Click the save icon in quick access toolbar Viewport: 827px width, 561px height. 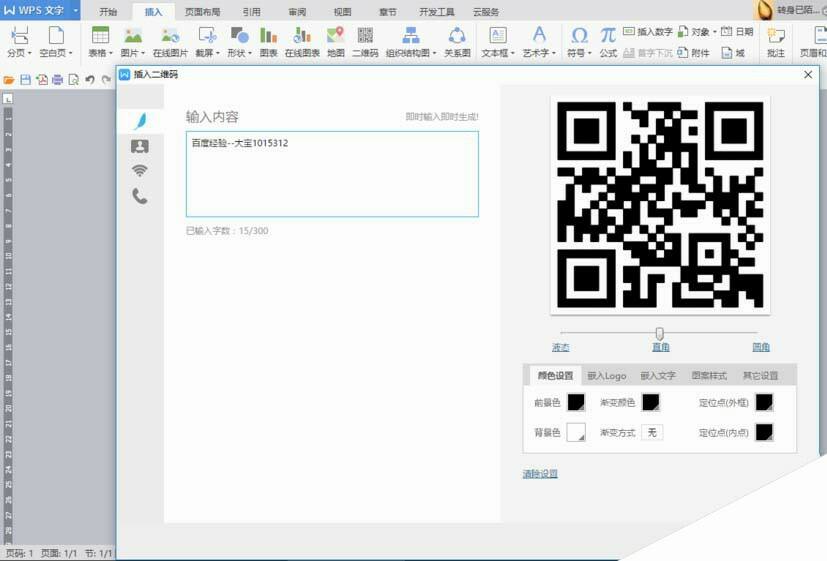click(x=25, y=80)
